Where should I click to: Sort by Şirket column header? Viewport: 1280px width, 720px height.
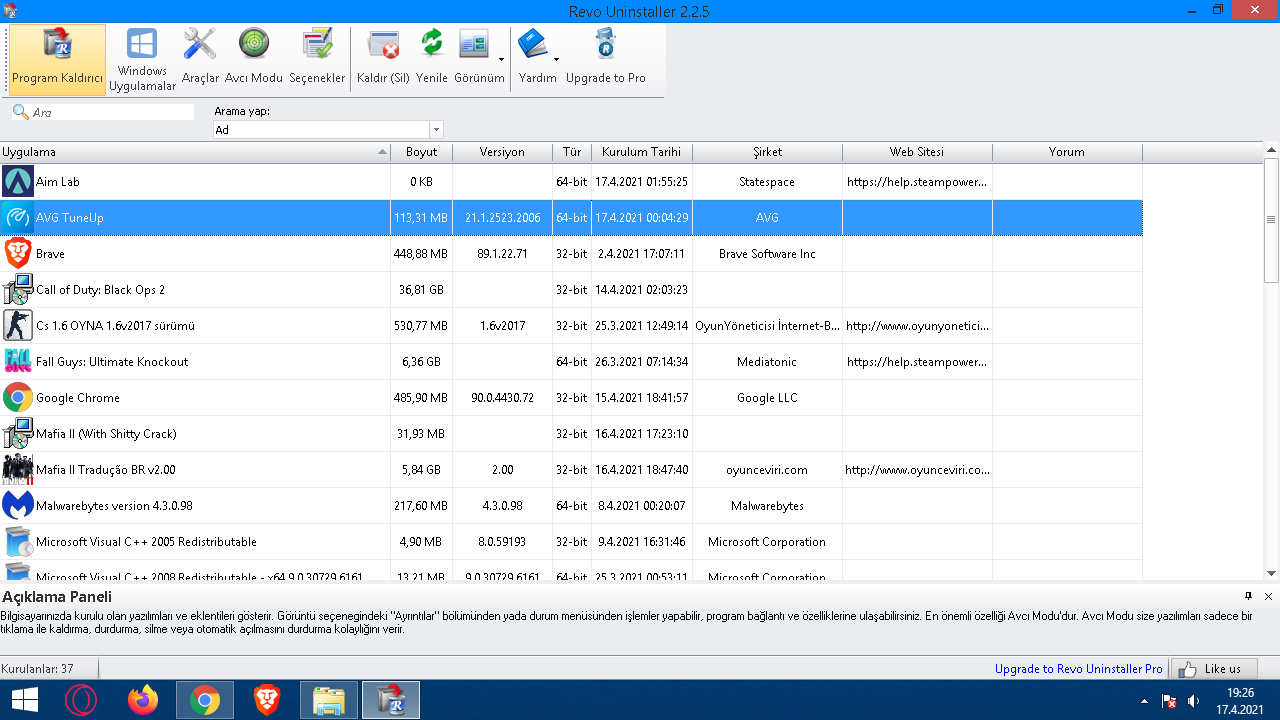click(x=767, y=152)
